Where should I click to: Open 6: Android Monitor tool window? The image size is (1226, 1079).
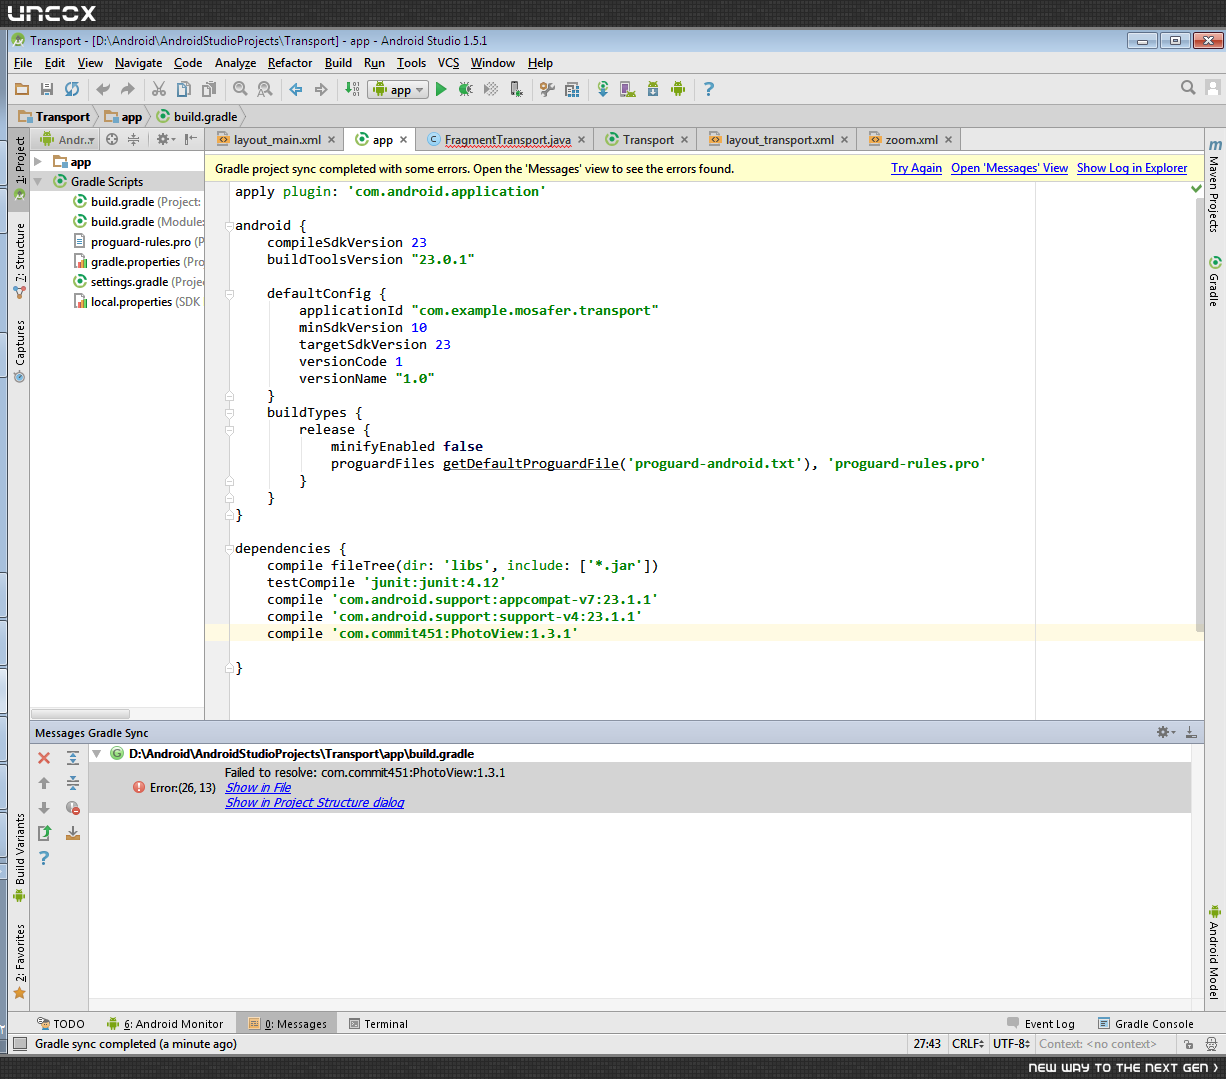tap(166, 1024)
